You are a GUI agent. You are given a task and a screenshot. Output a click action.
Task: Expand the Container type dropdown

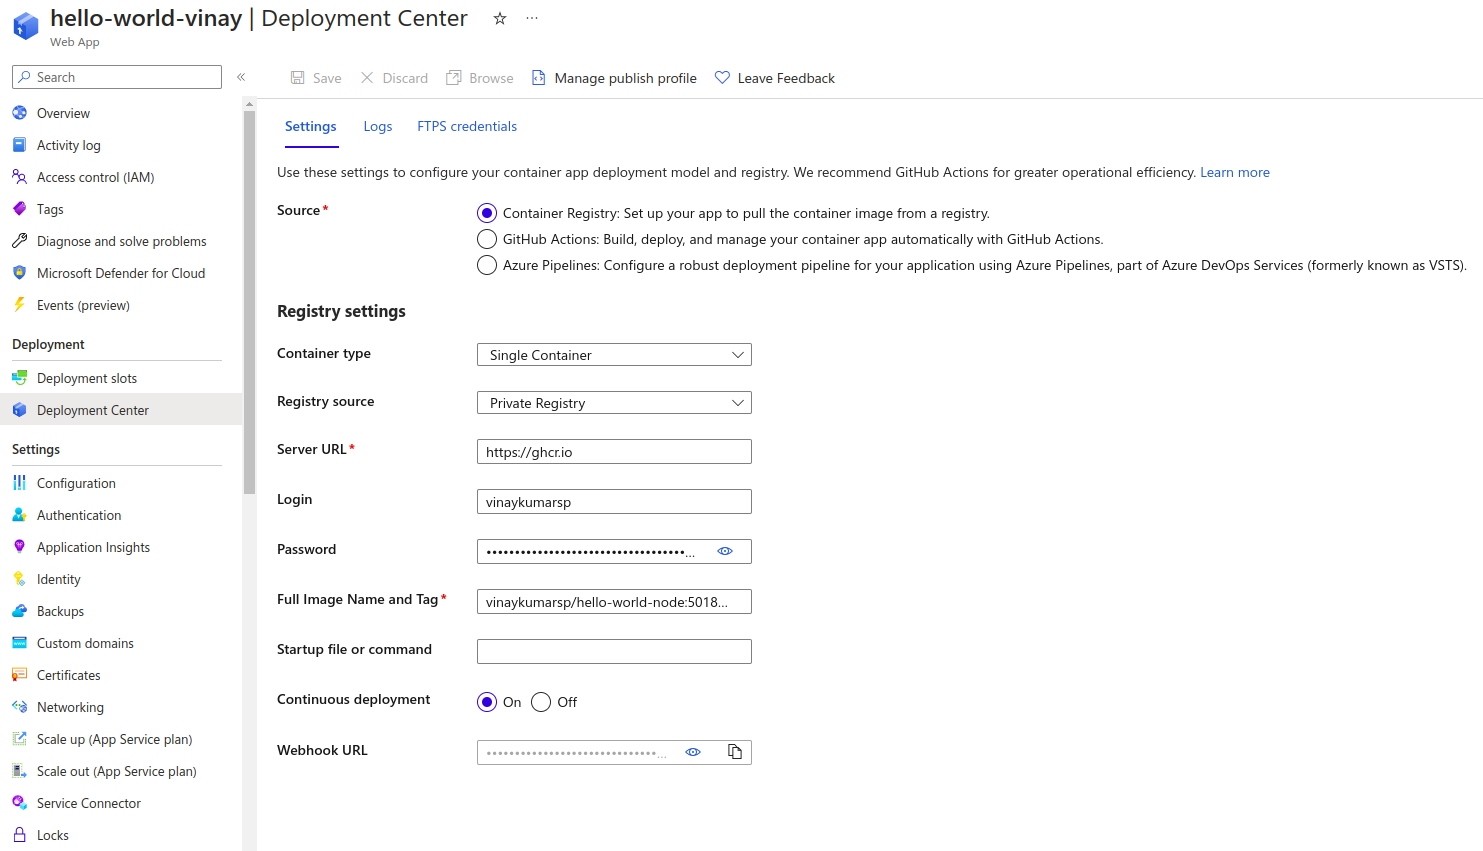(614, 355)
